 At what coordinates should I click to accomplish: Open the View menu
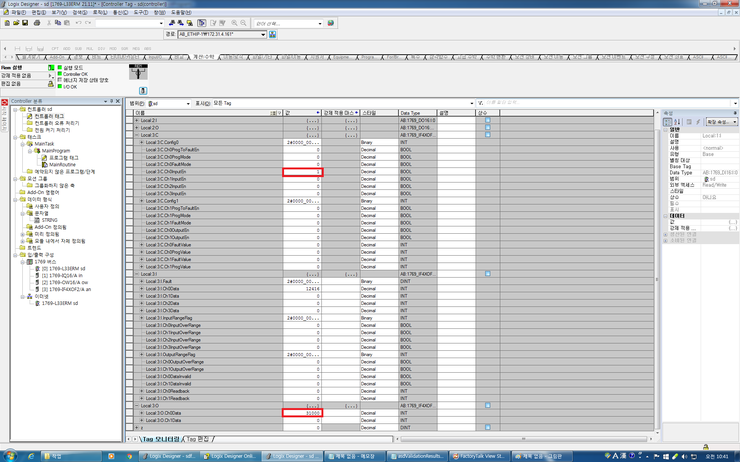point(59,12)
